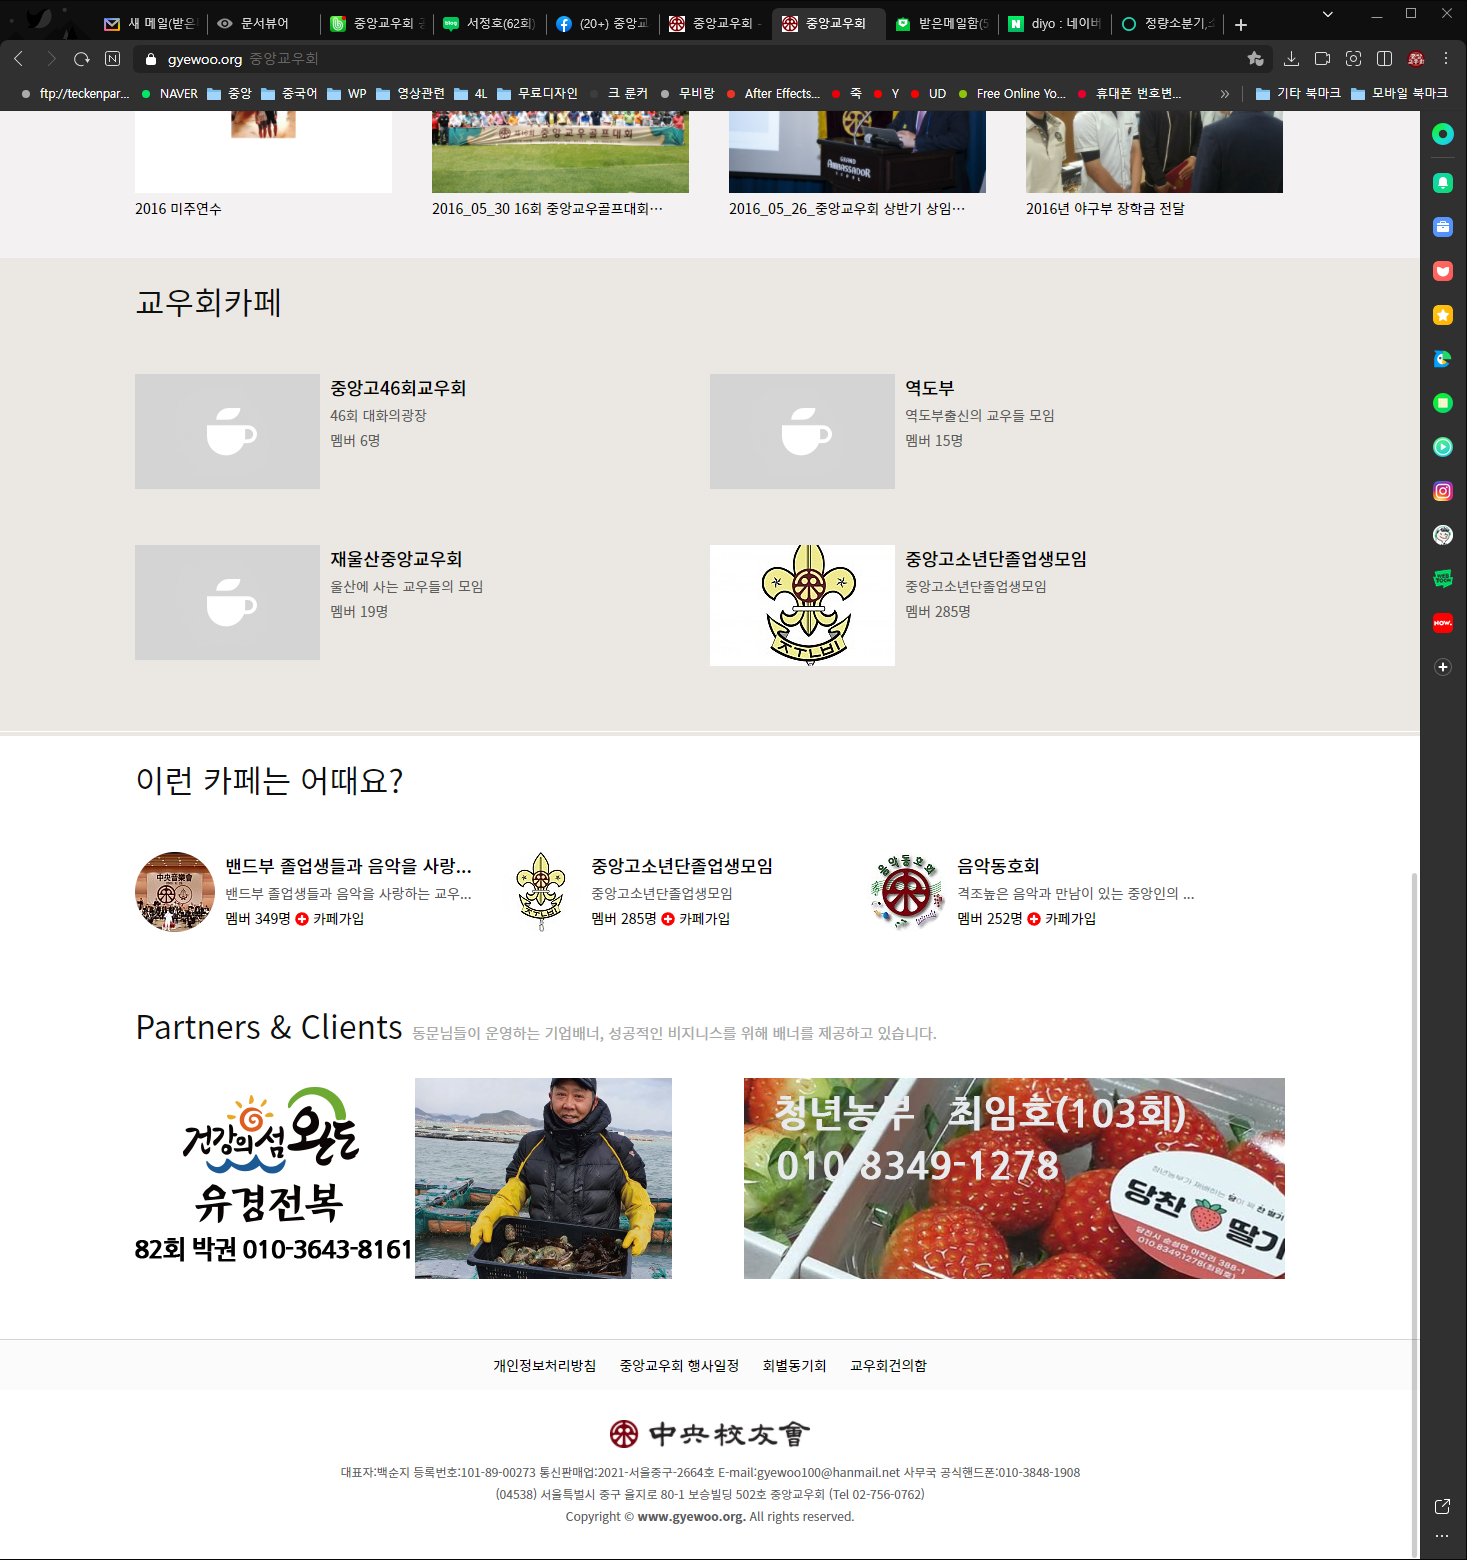The image size is (1467, 1560).
Task: Add a new sidebar app with plus
Action: pos(1442,667)
